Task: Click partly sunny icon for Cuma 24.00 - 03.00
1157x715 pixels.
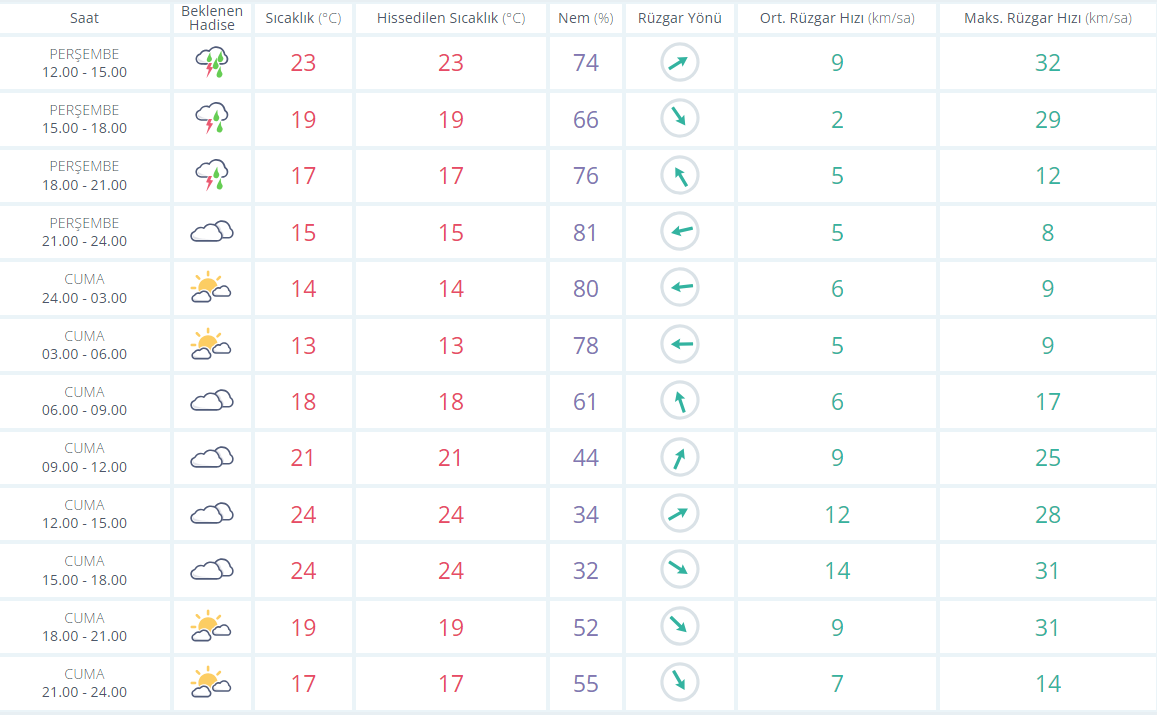Action: (x=211, y=288)
